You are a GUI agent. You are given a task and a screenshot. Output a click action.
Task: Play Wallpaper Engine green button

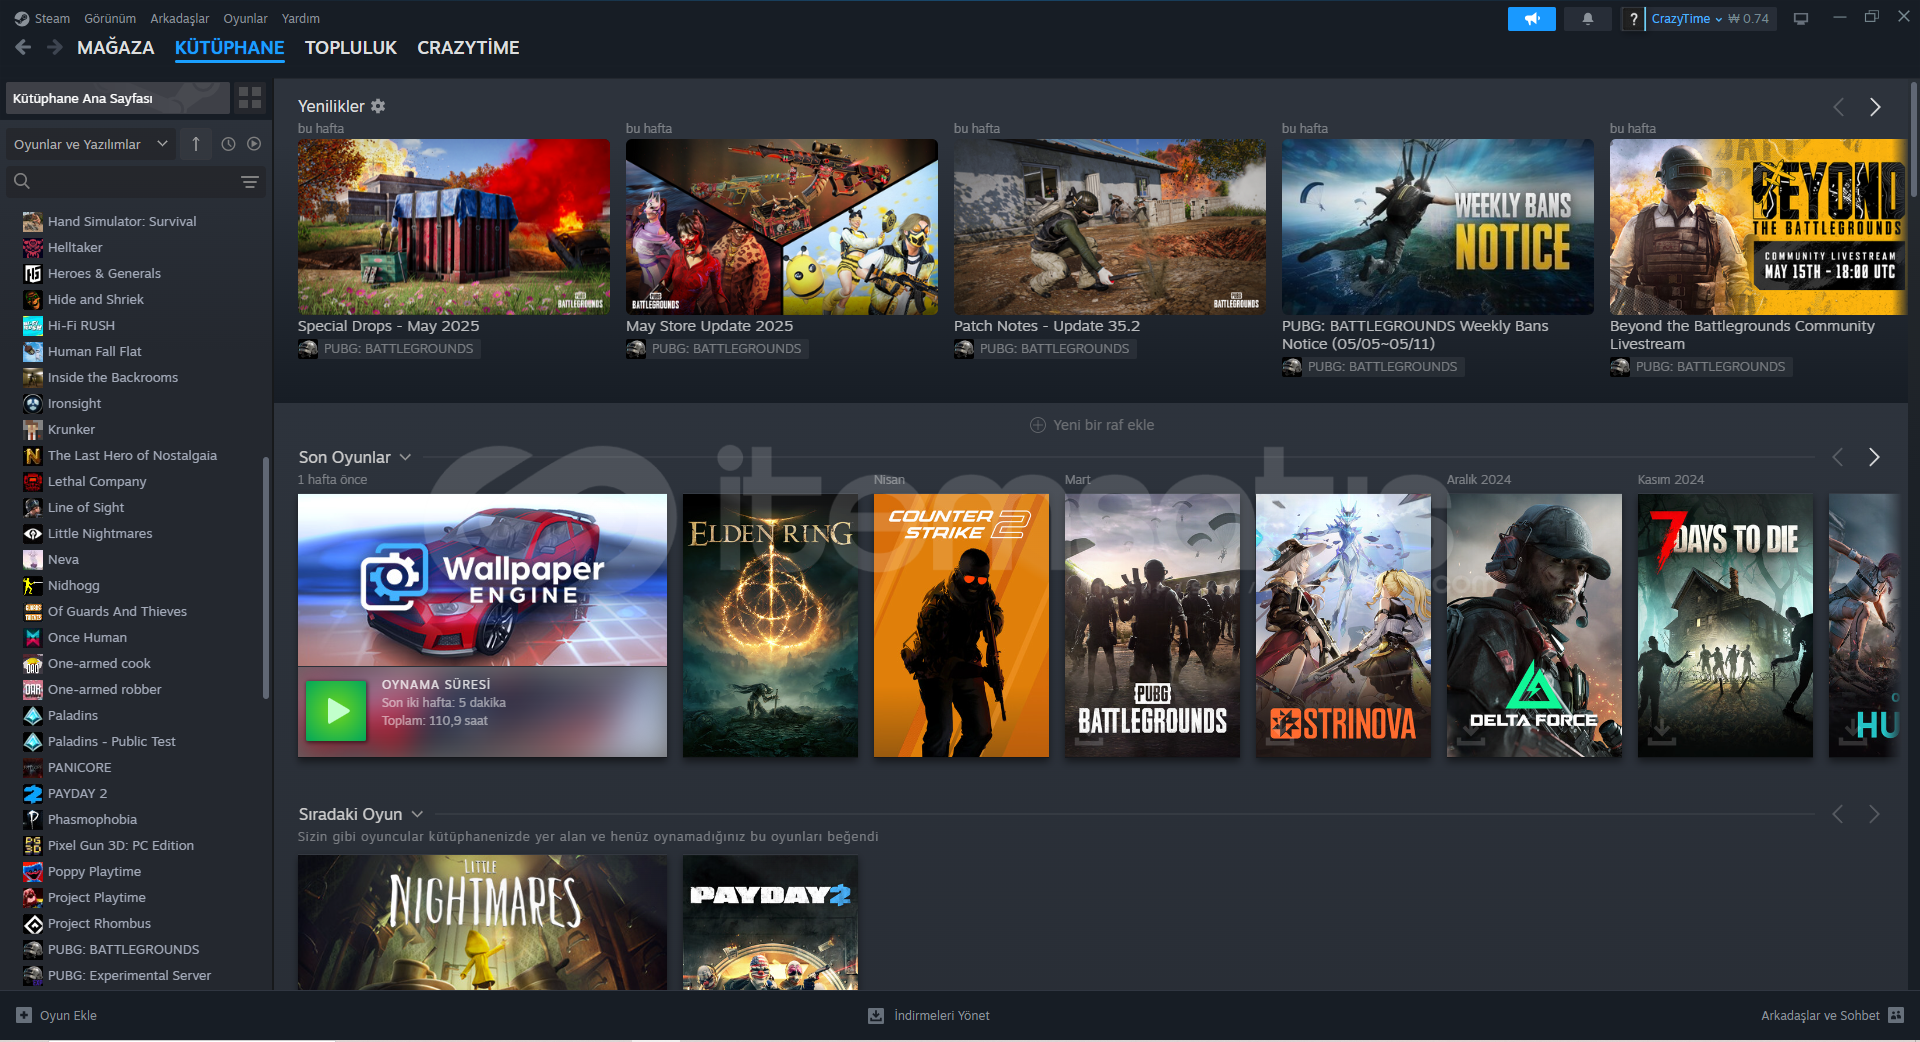tap(335, 711)
